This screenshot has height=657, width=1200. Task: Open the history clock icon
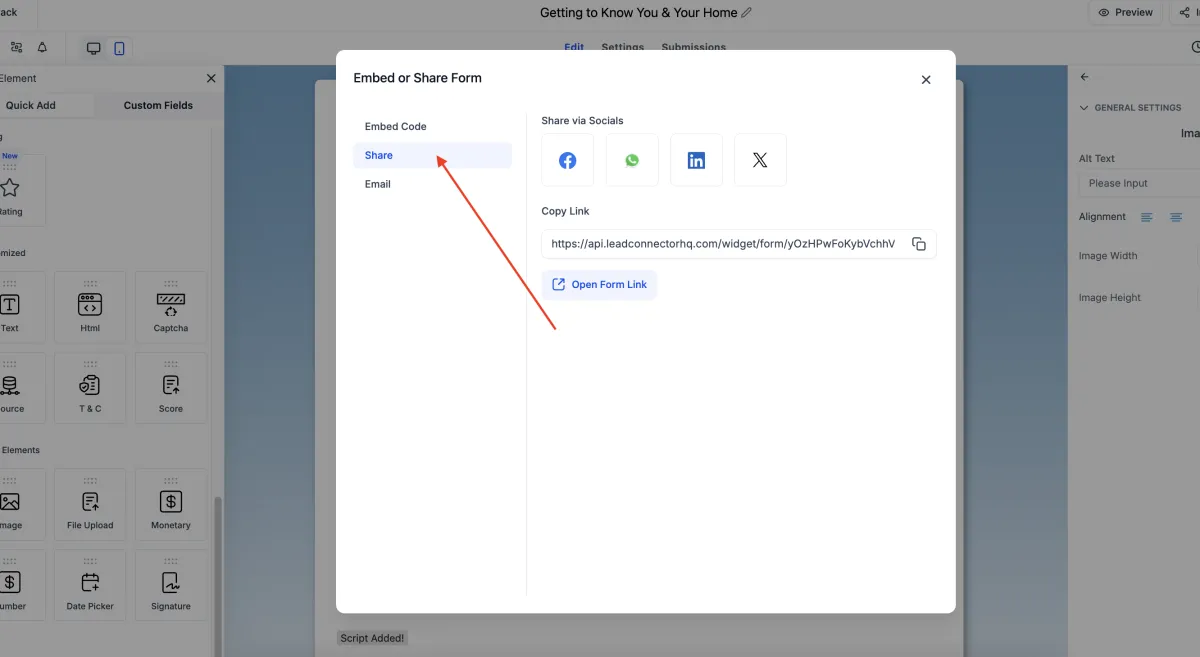point(1196,47)
